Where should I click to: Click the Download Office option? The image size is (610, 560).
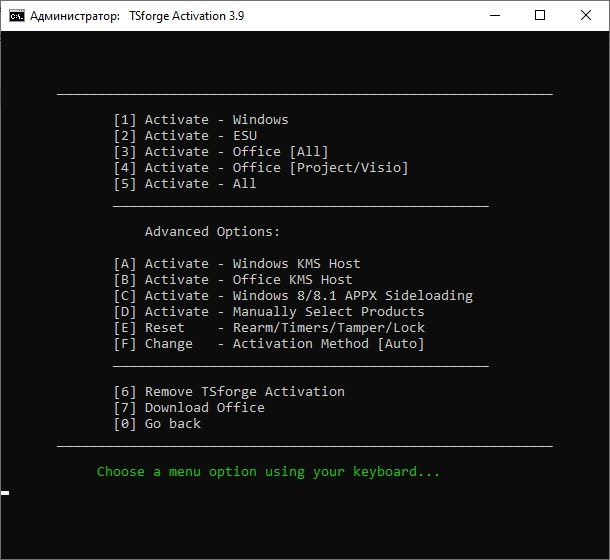pos(189,408)
